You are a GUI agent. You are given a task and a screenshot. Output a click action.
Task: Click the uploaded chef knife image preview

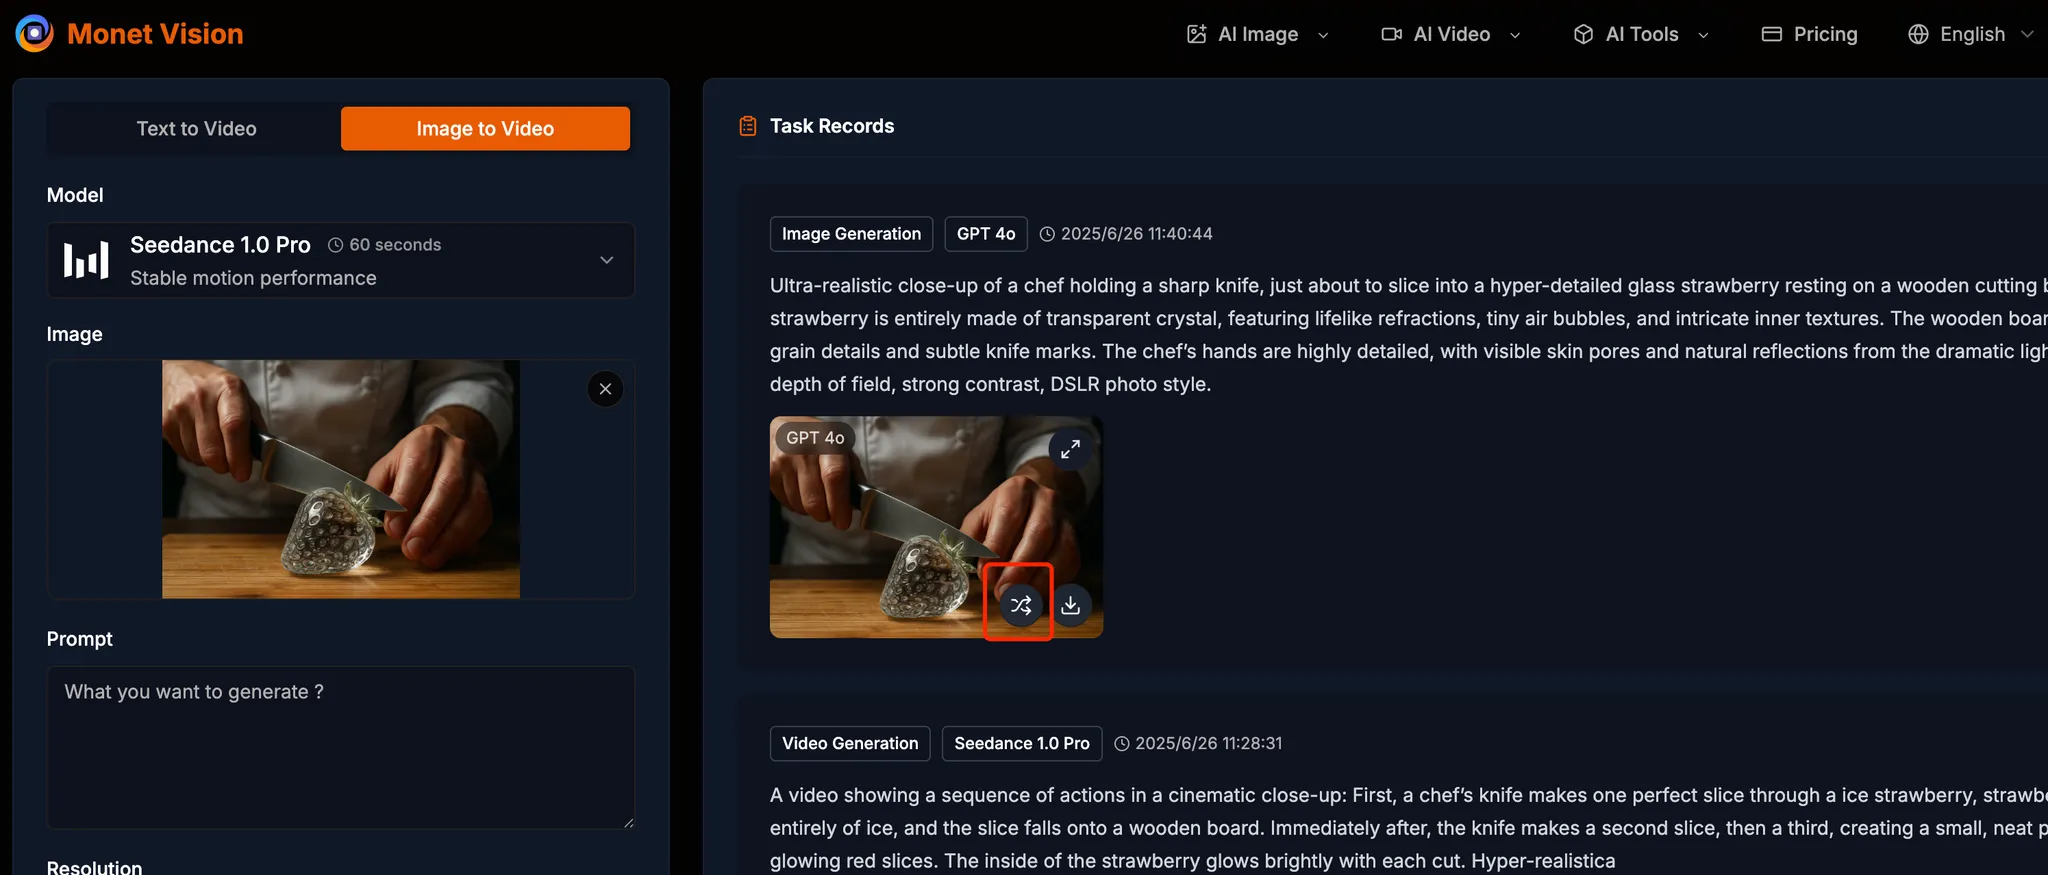click(x=341, y=479)
